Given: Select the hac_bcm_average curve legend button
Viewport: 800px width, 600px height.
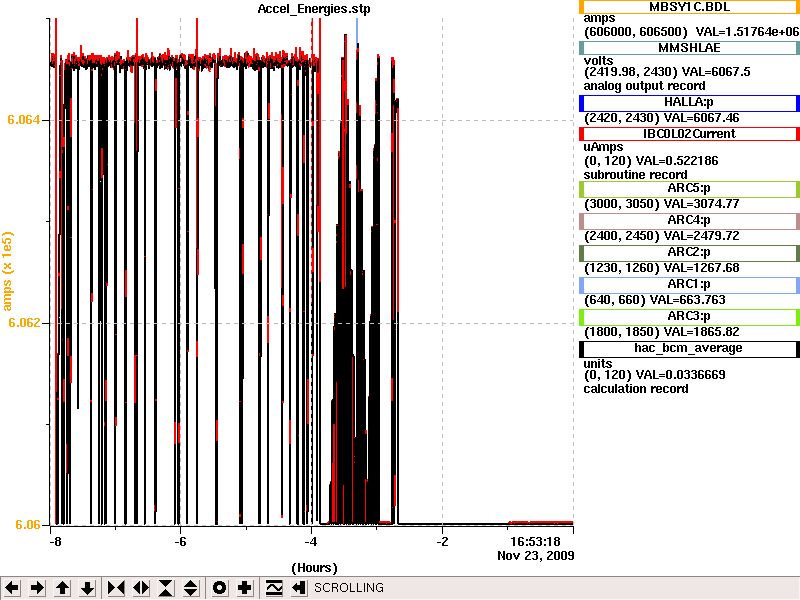Looking at the screenshot, I should 689,349.
